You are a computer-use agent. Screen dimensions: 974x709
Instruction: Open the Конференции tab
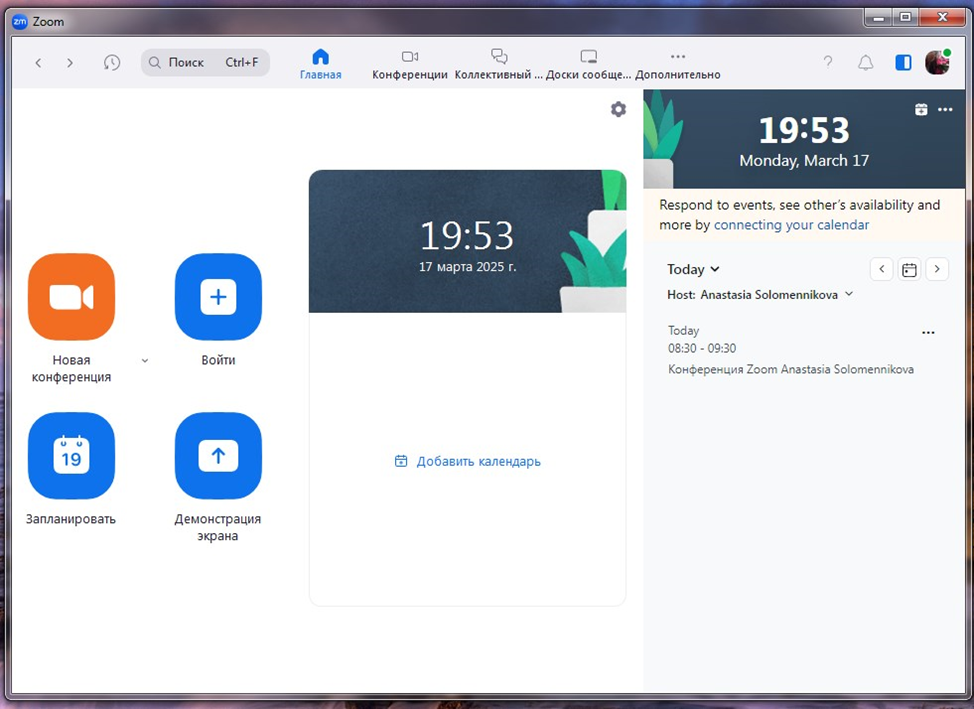[x=409, y=65]
